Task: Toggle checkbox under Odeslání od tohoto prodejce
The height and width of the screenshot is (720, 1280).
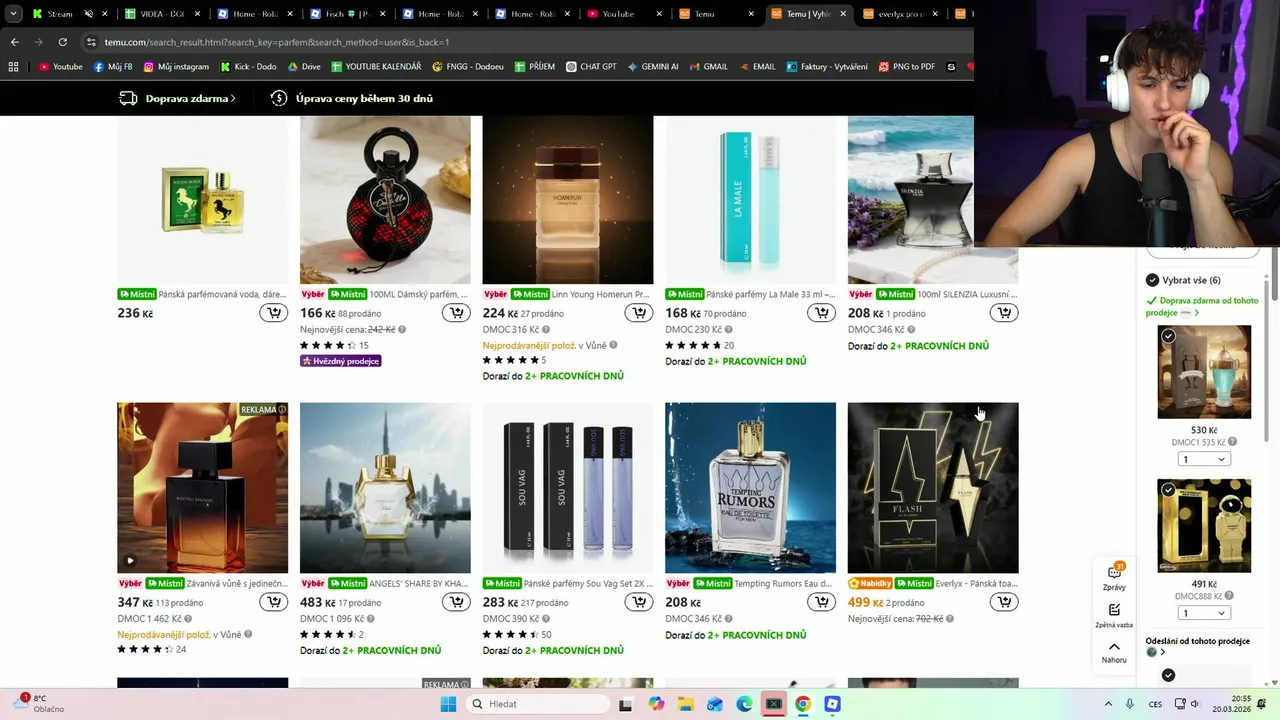Action: coord(1168,675)
